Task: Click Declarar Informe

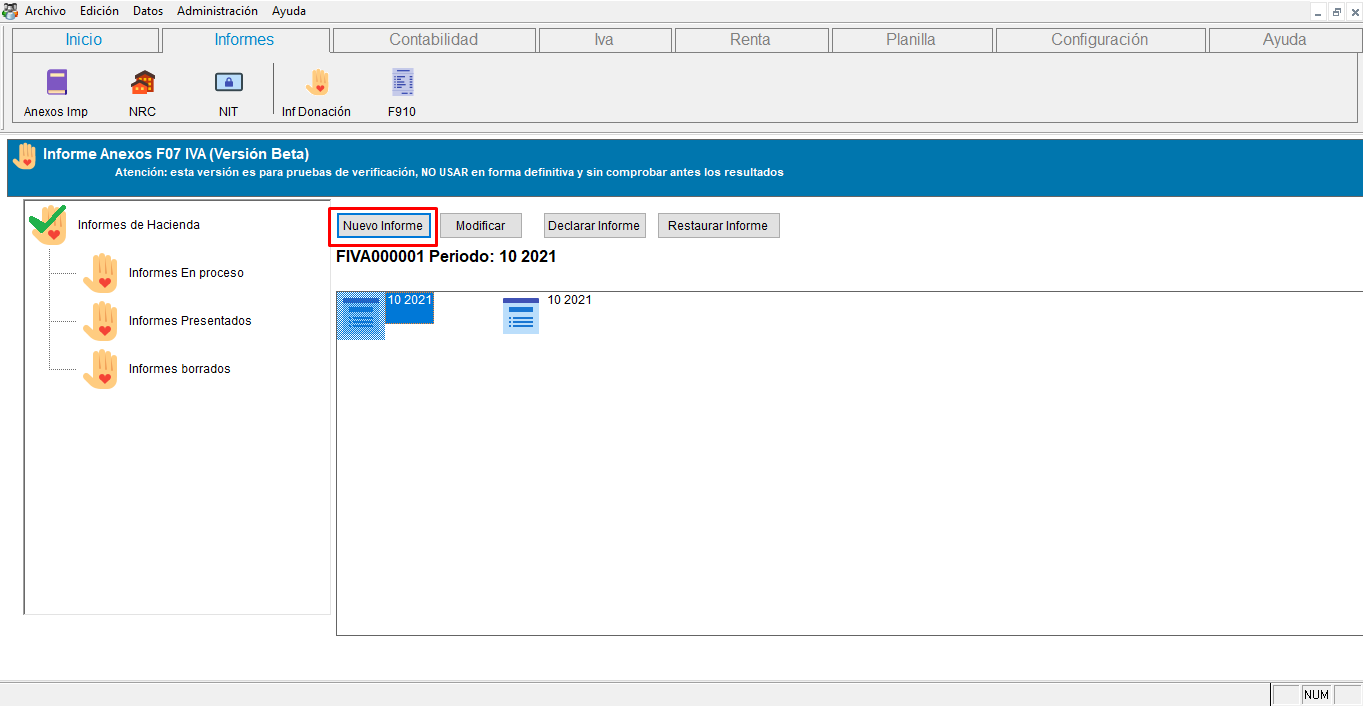Action: point(594,225)
